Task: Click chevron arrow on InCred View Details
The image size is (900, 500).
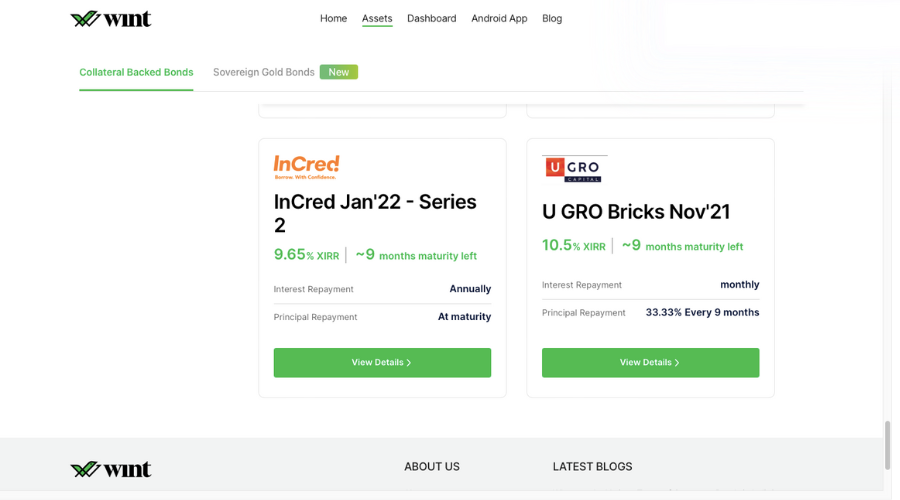Action: pyautogui.click(x=409, y=363)
